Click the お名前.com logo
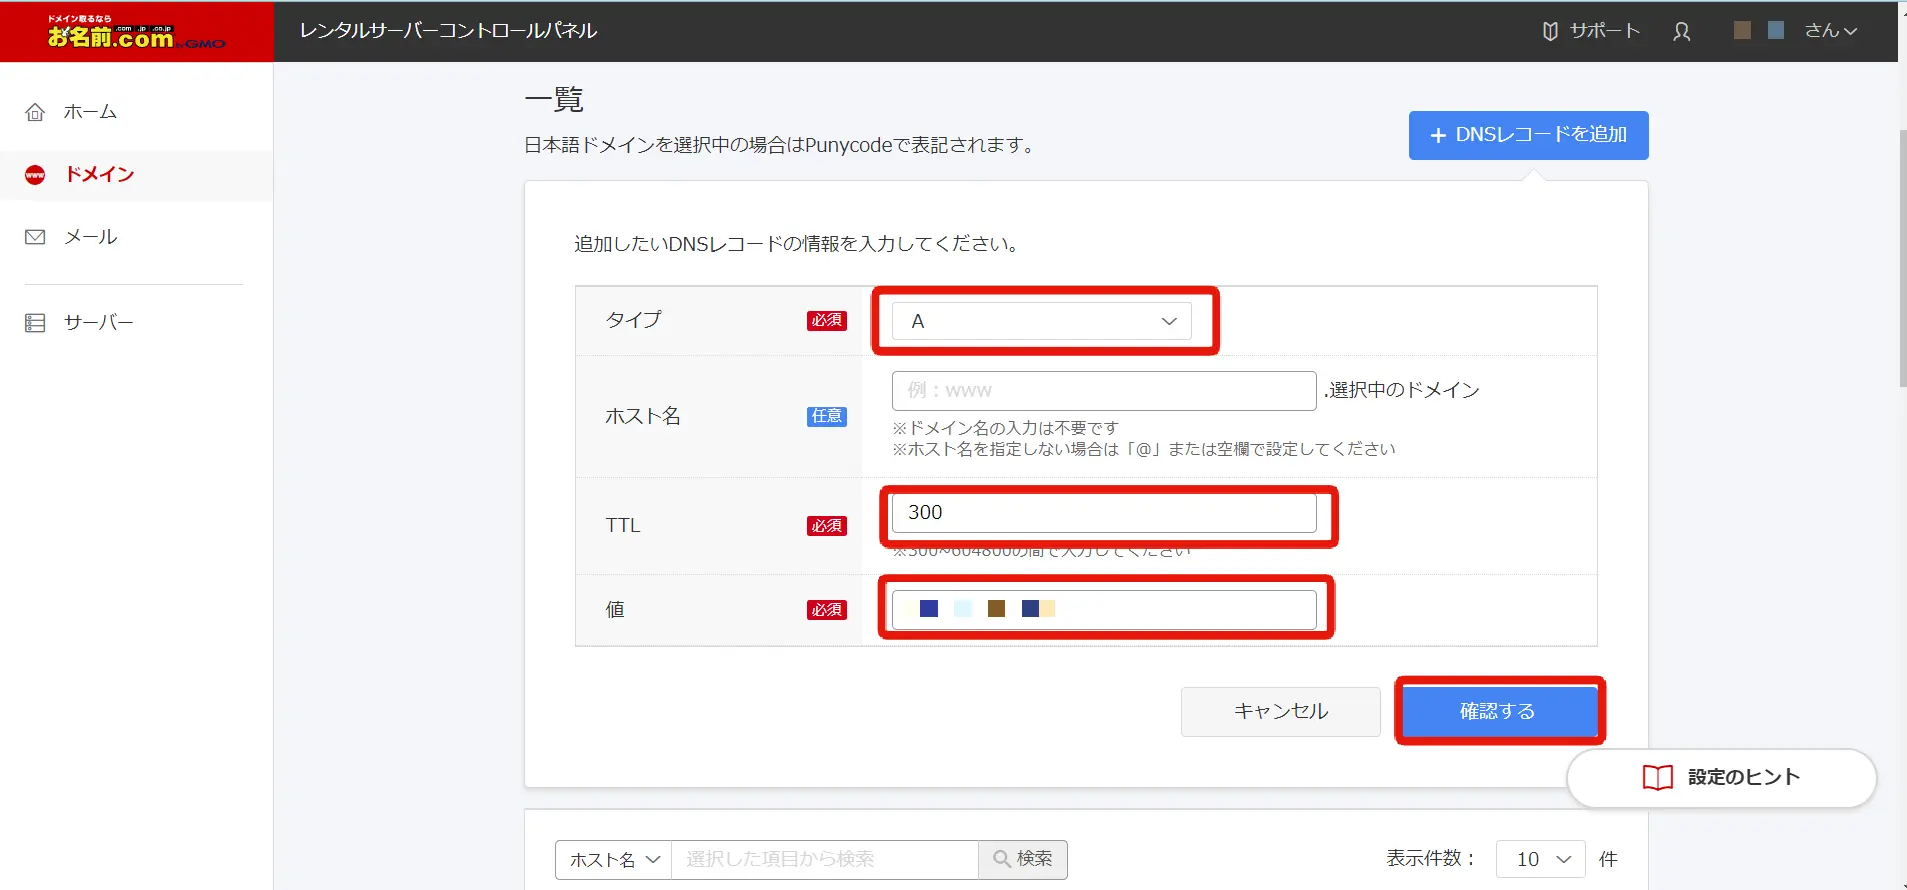 point(136,32)
